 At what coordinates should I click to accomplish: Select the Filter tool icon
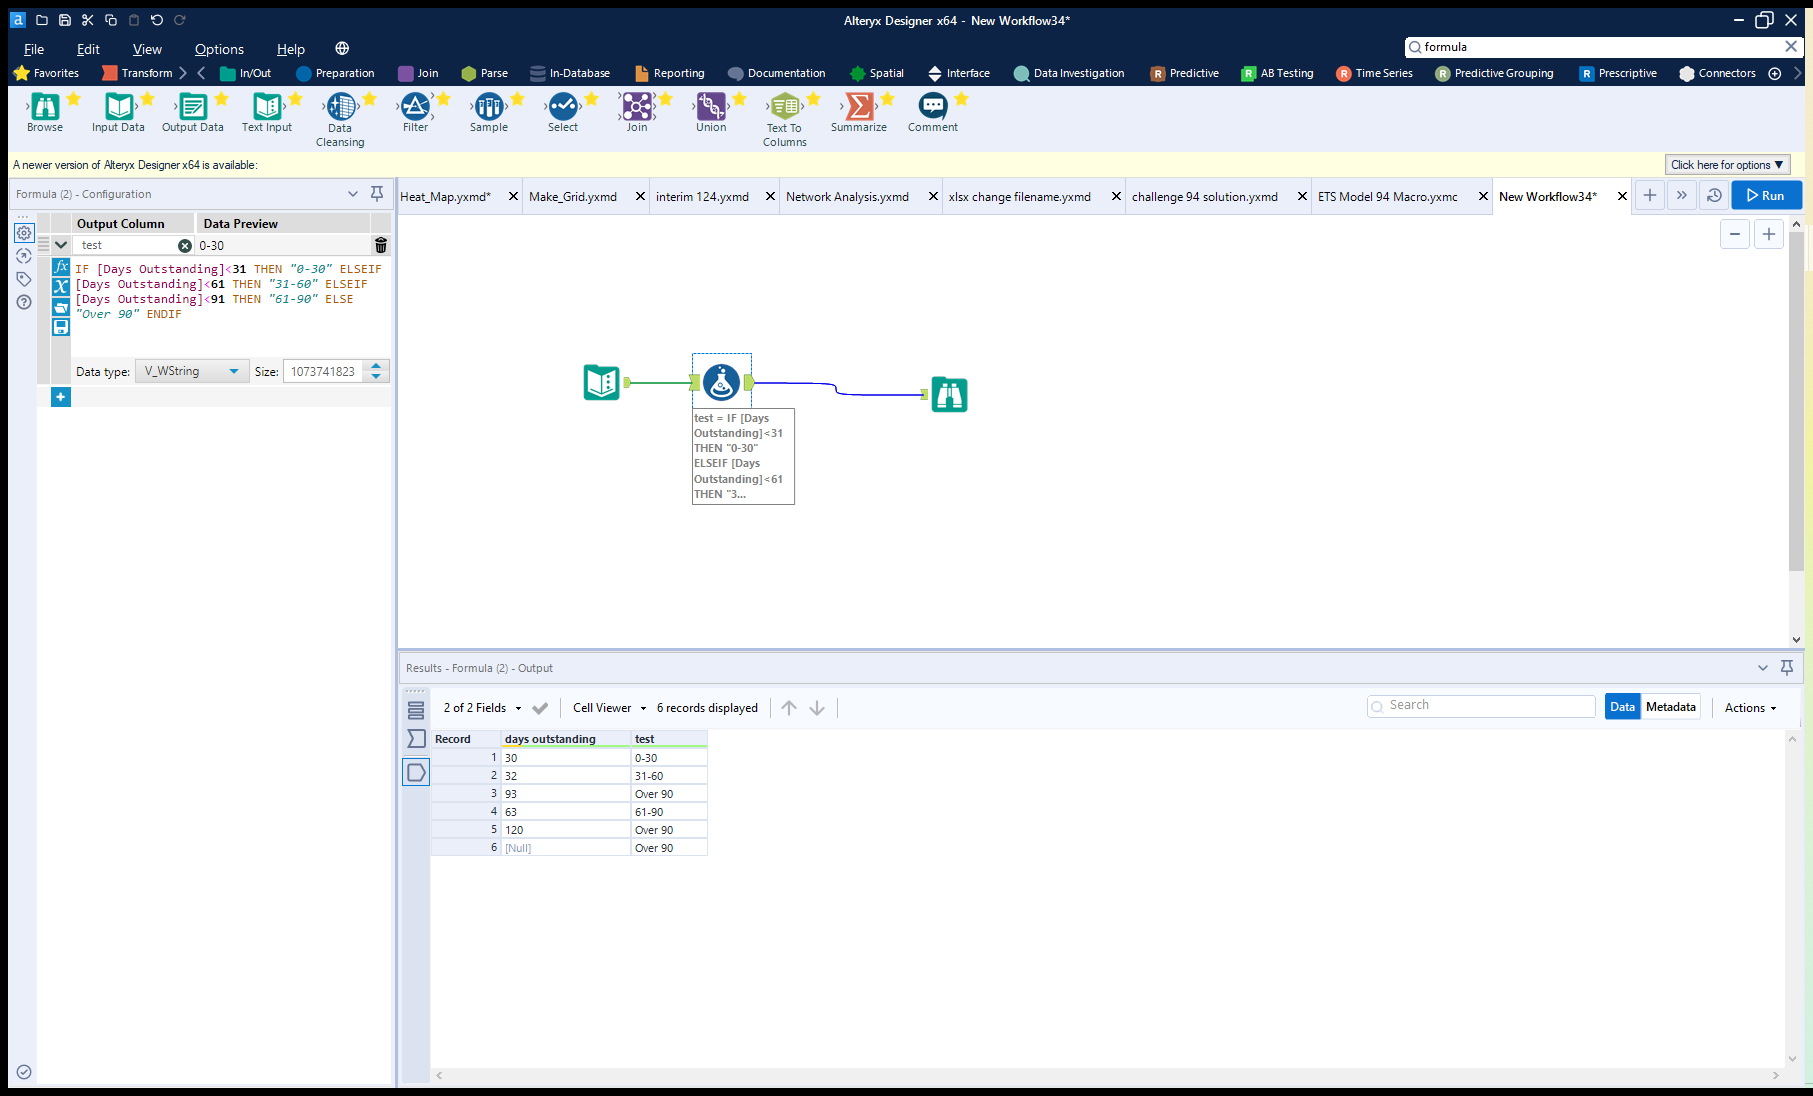click(415, 107)
